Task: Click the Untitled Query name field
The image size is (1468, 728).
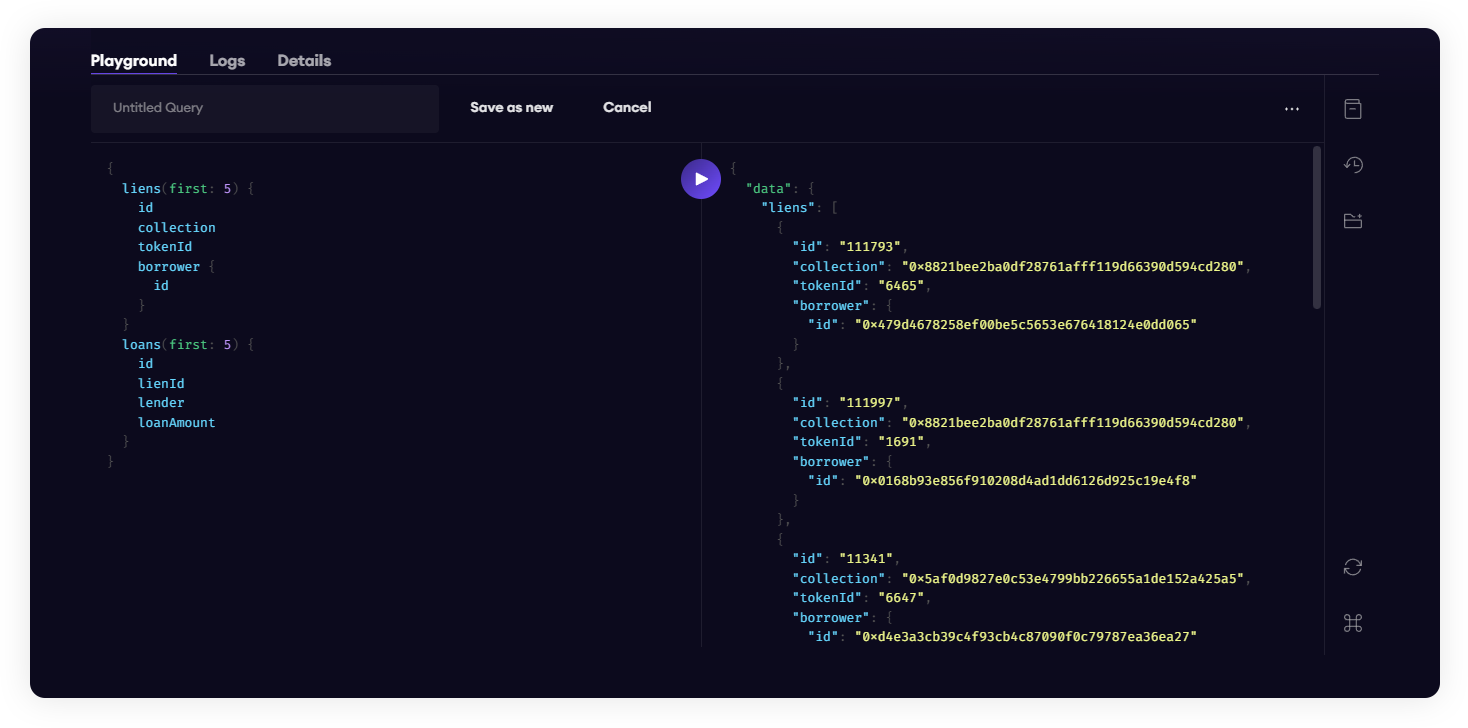Action: [264, 108]
